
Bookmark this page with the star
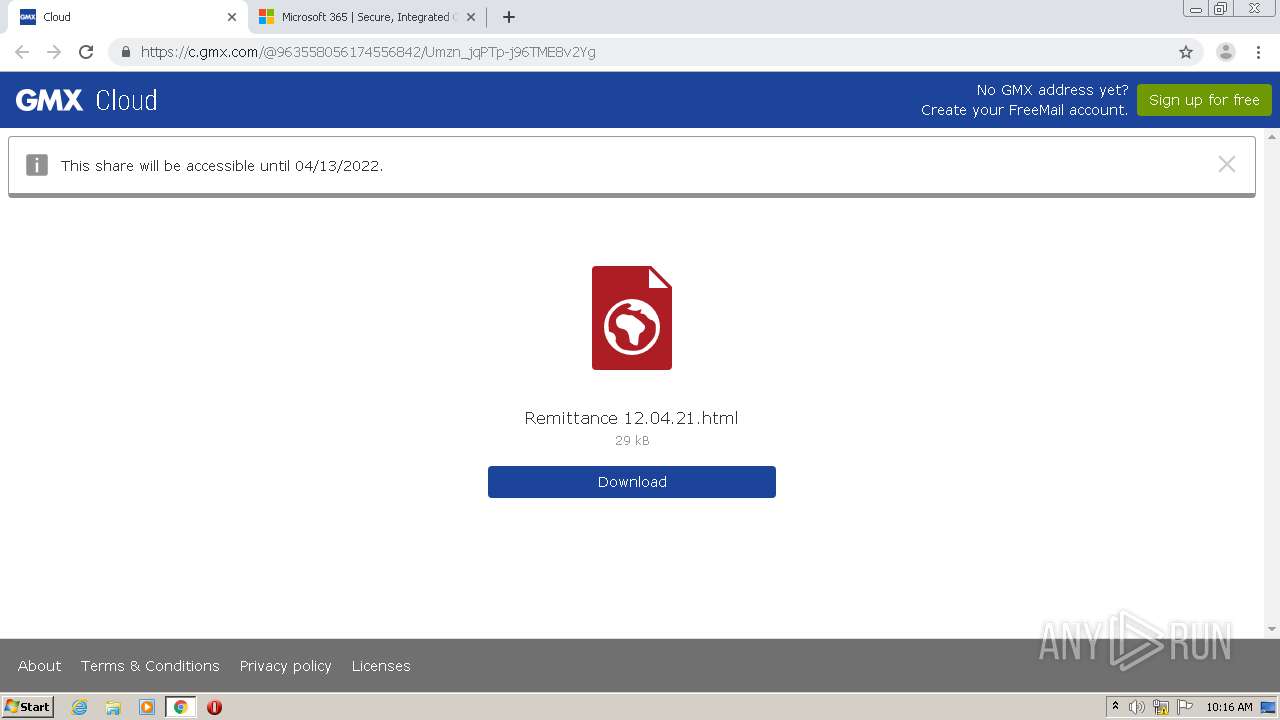tap(1186, 52)
